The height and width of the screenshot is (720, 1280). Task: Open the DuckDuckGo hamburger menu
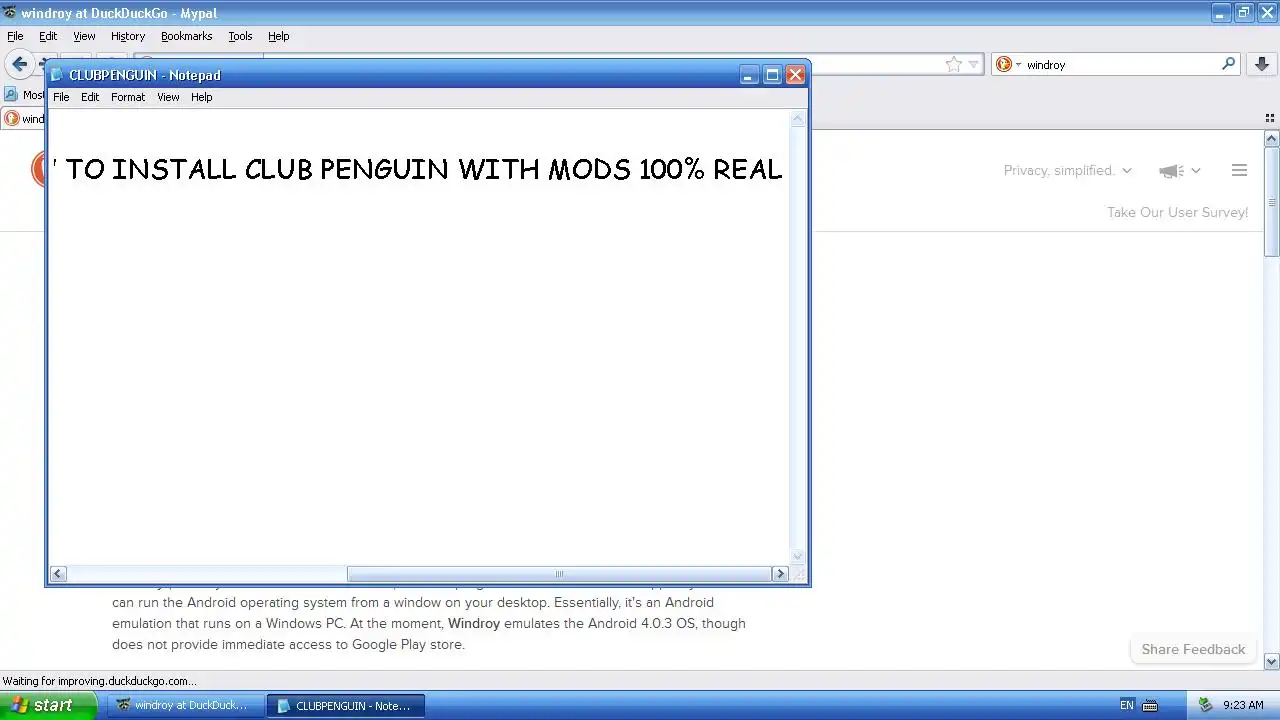point(1239,171)
